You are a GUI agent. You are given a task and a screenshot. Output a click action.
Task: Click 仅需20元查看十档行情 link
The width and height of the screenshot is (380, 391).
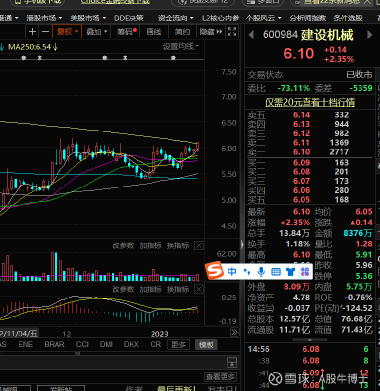pyautogui.click(x=310, y=102)
